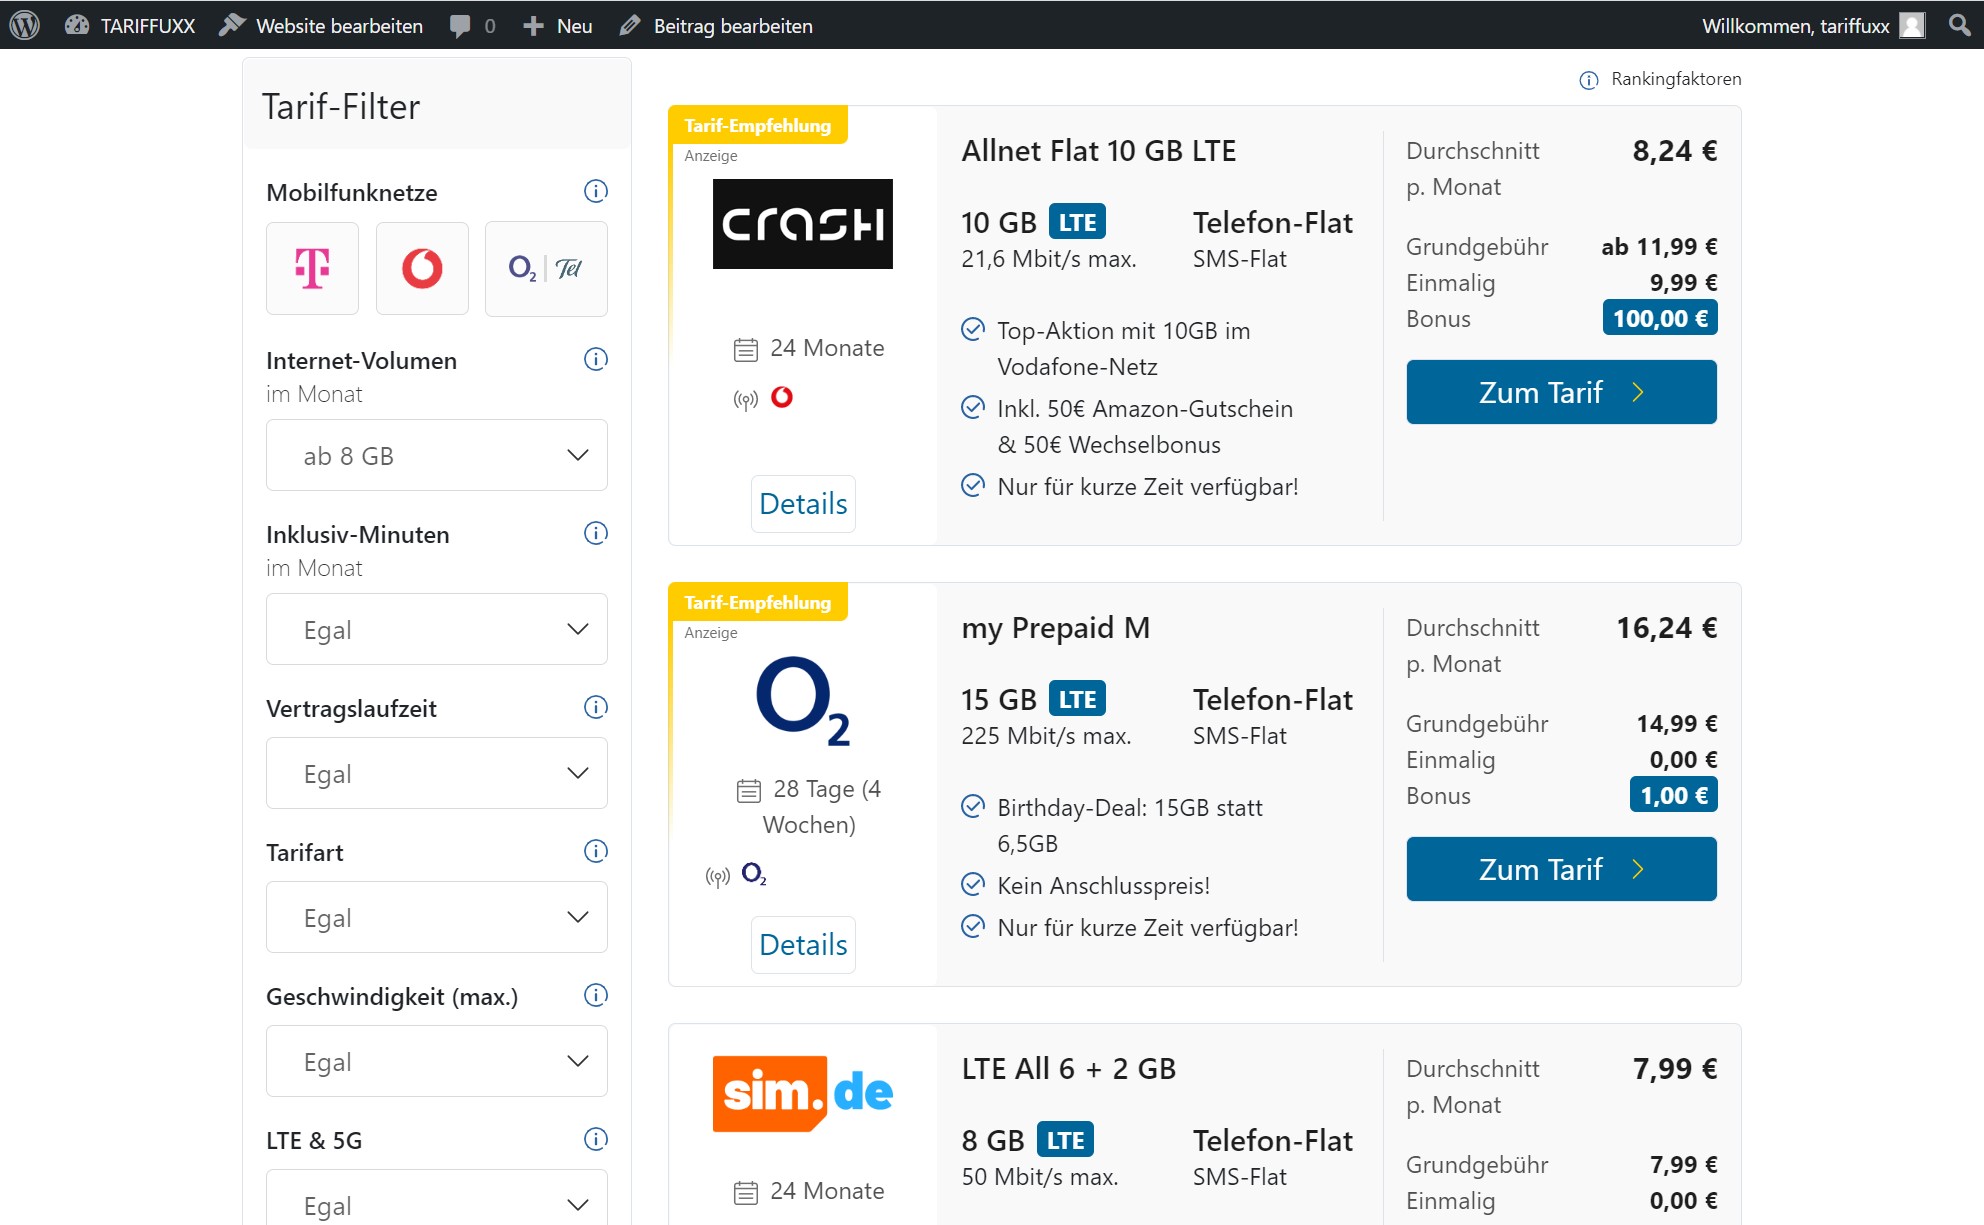Click the Rankingfaktoren info icon

coord(1588,80)
